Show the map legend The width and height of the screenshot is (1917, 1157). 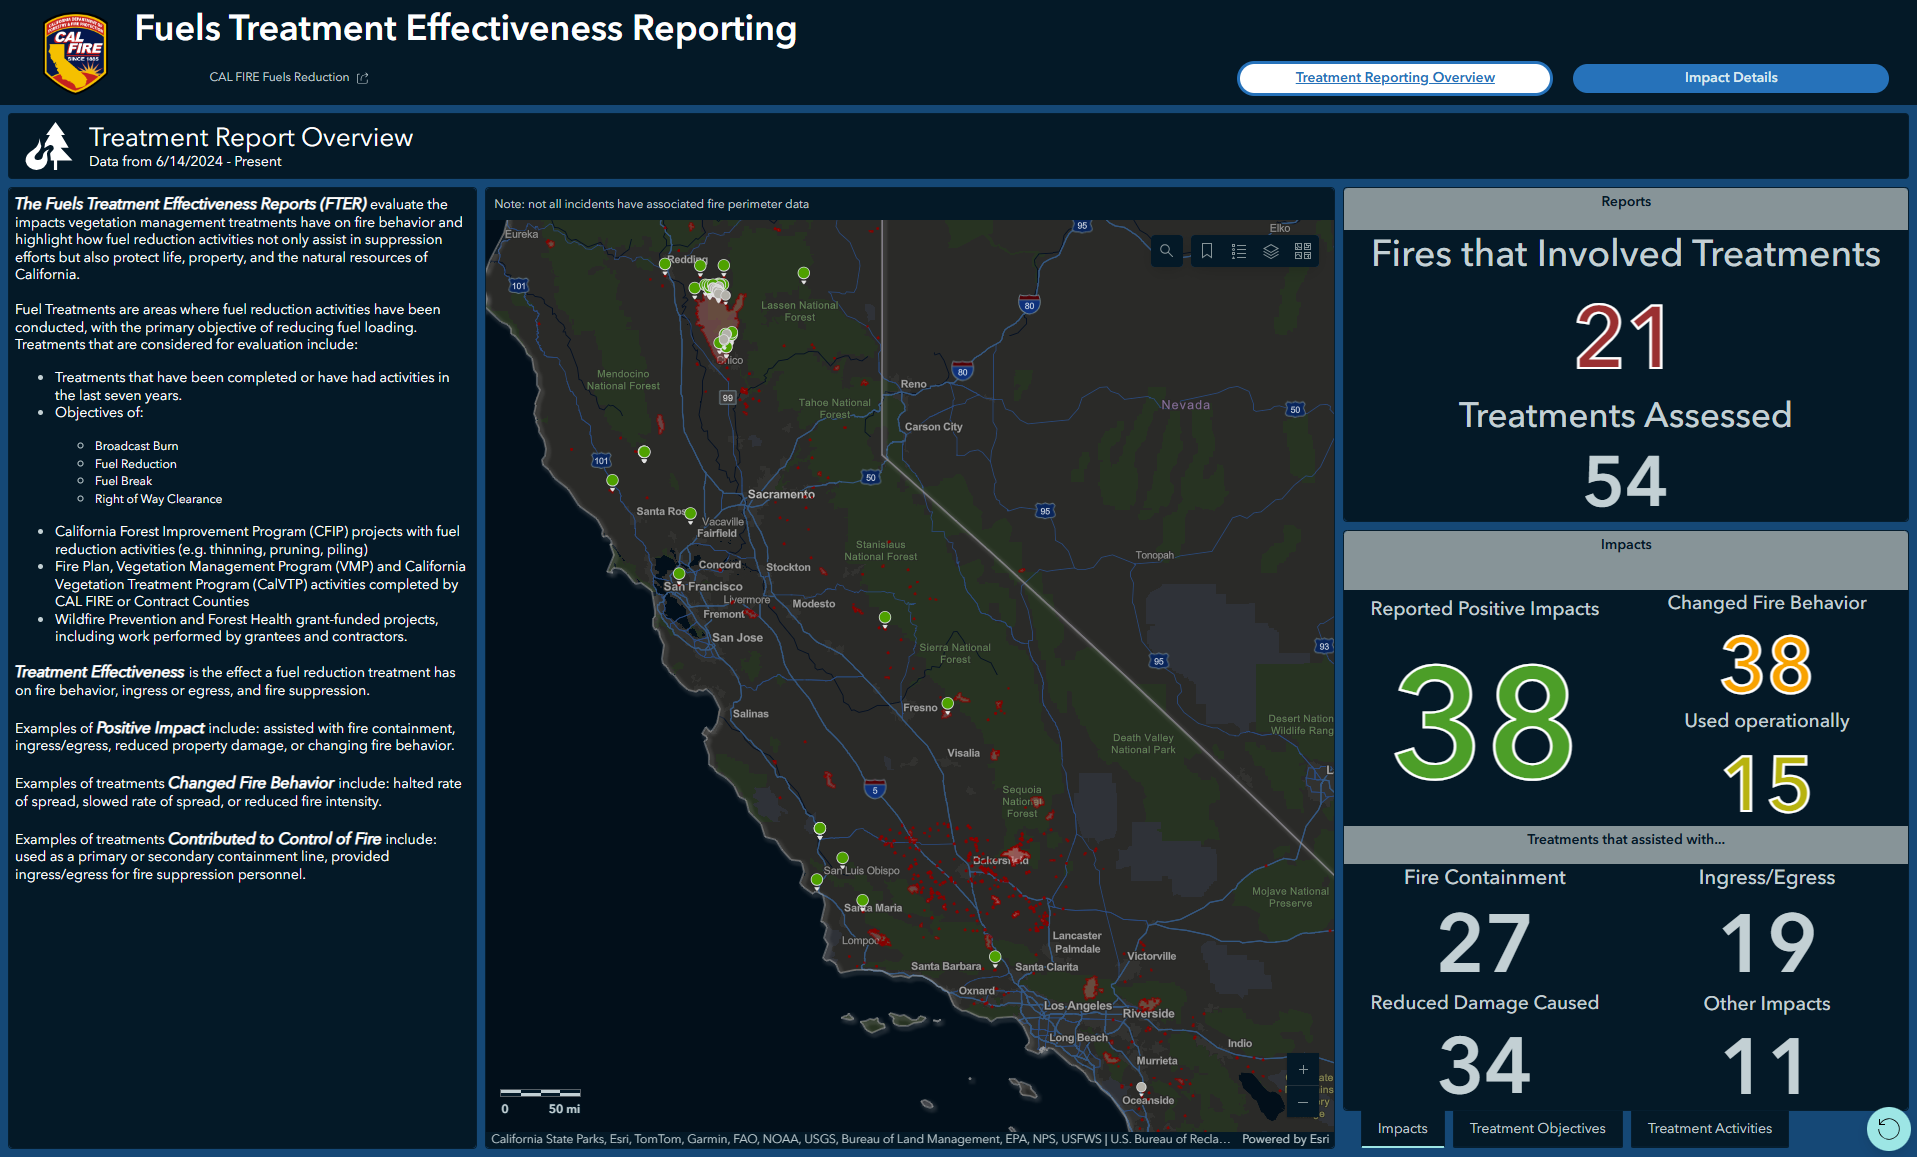click(1239, 251)
